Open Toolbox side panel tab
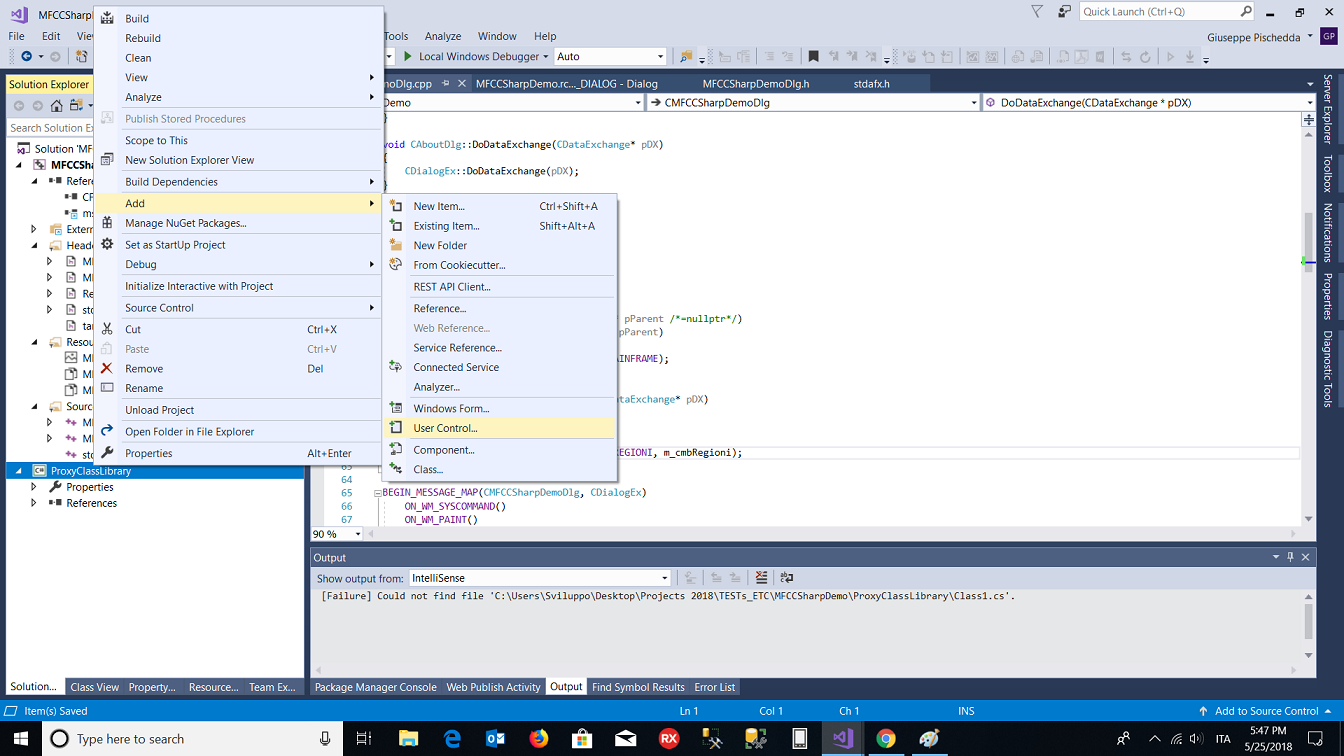The height and width of the screenshot is (756, 1344). point(1327,173)
